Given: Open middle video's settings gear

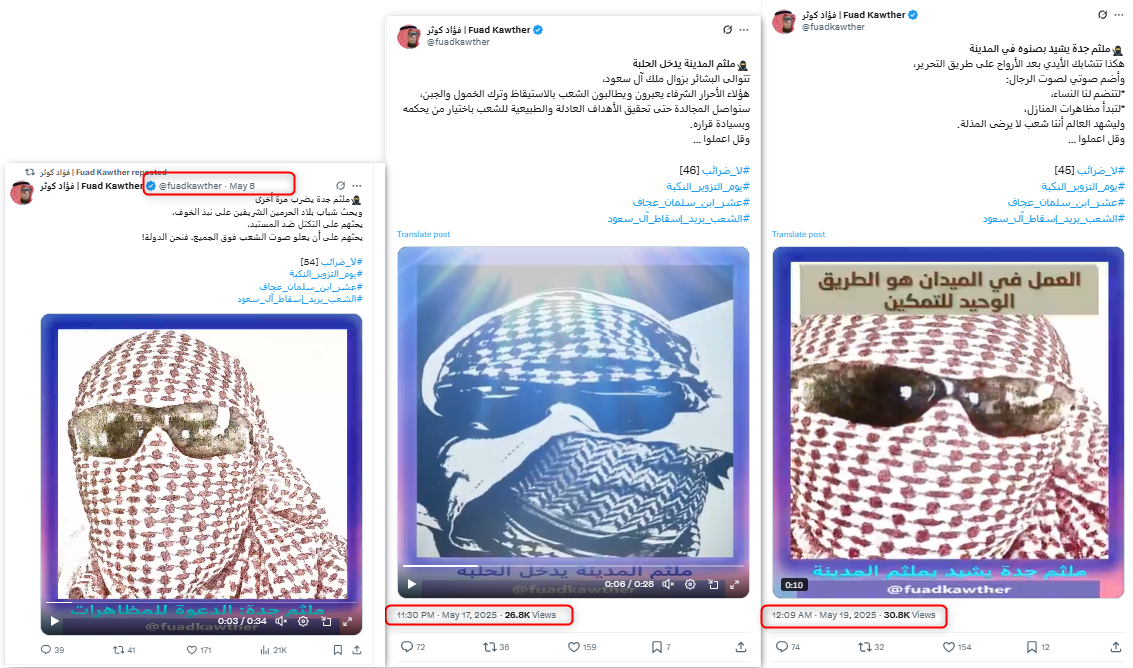Looking at the screenshot, I should click(x=690, y=584).
